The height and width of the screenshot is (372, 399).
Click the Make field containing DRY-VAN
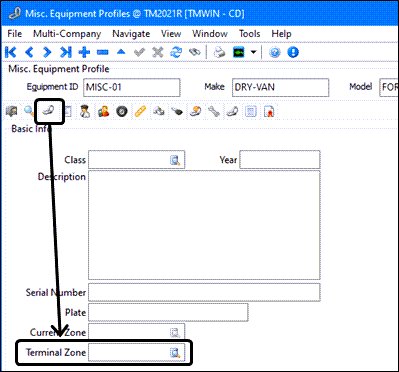point(281,87)
